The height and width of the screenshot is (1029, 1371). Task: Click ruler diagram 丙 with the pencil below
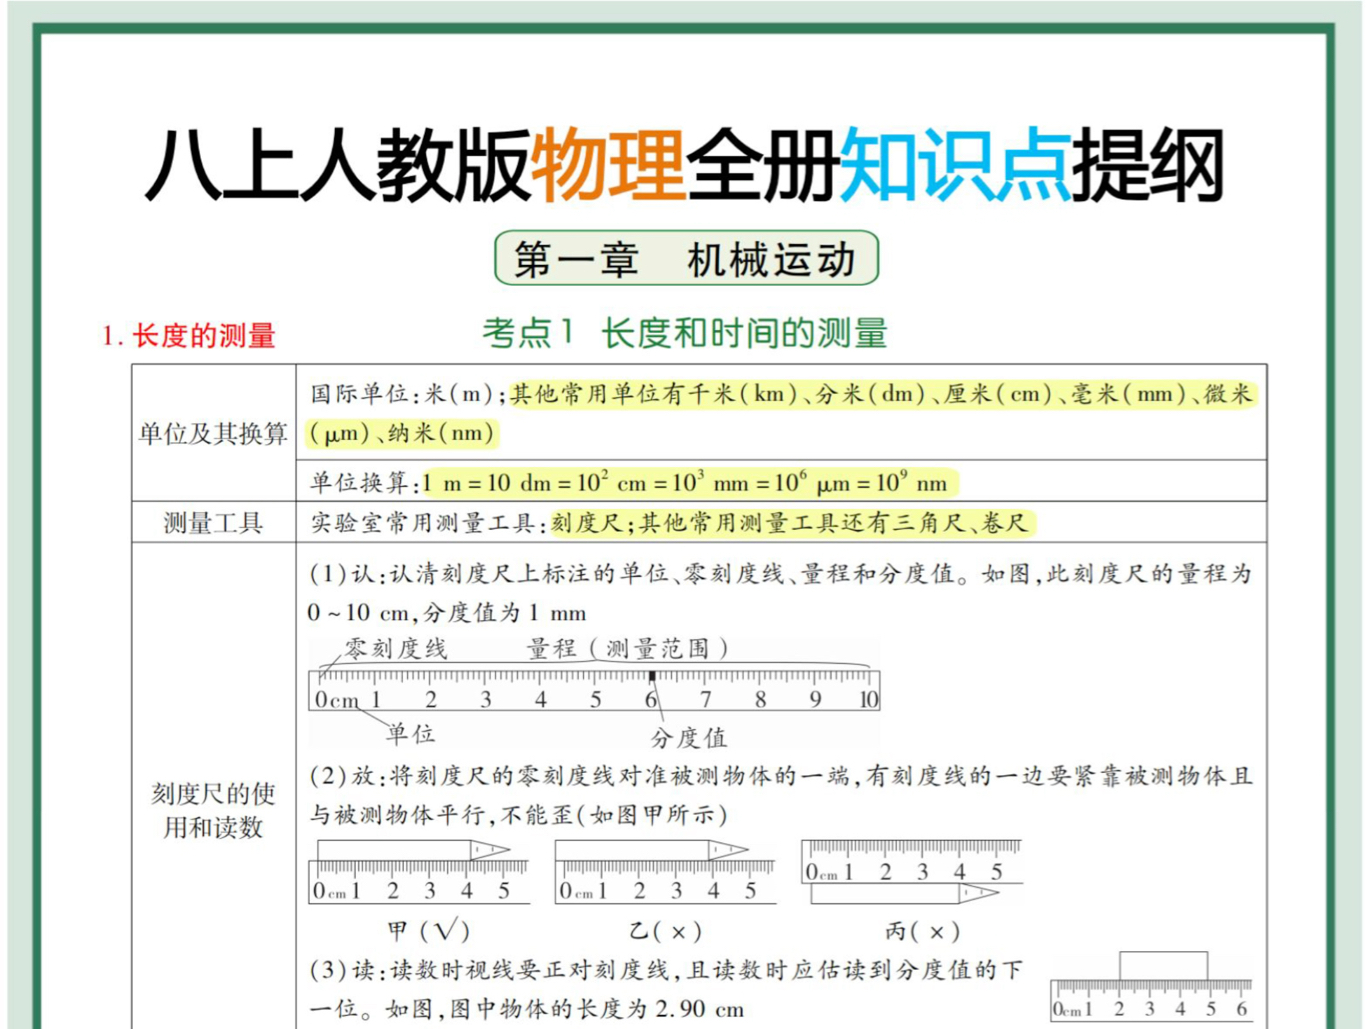click(911, 871)
